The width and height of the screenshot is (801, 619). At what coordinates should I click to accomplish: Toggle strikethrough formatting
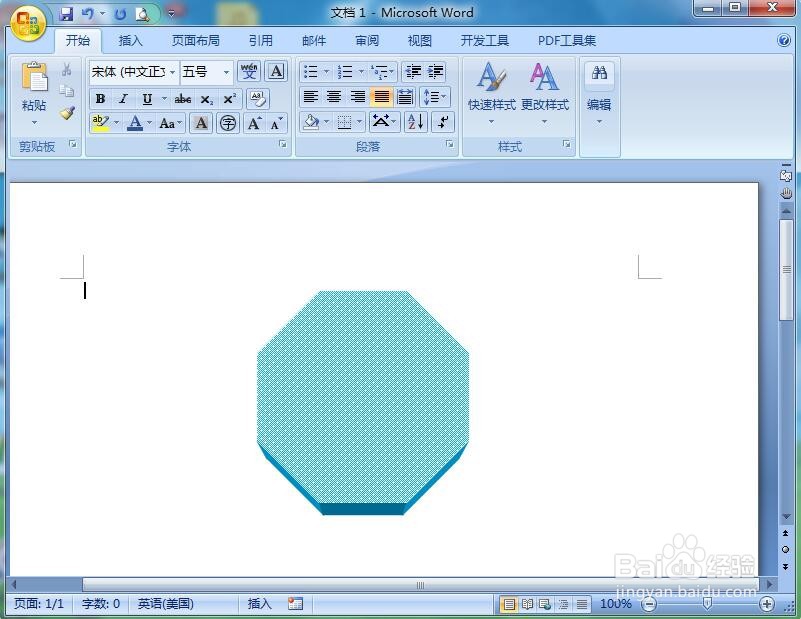pyautogui.click(x=183, y=99)
